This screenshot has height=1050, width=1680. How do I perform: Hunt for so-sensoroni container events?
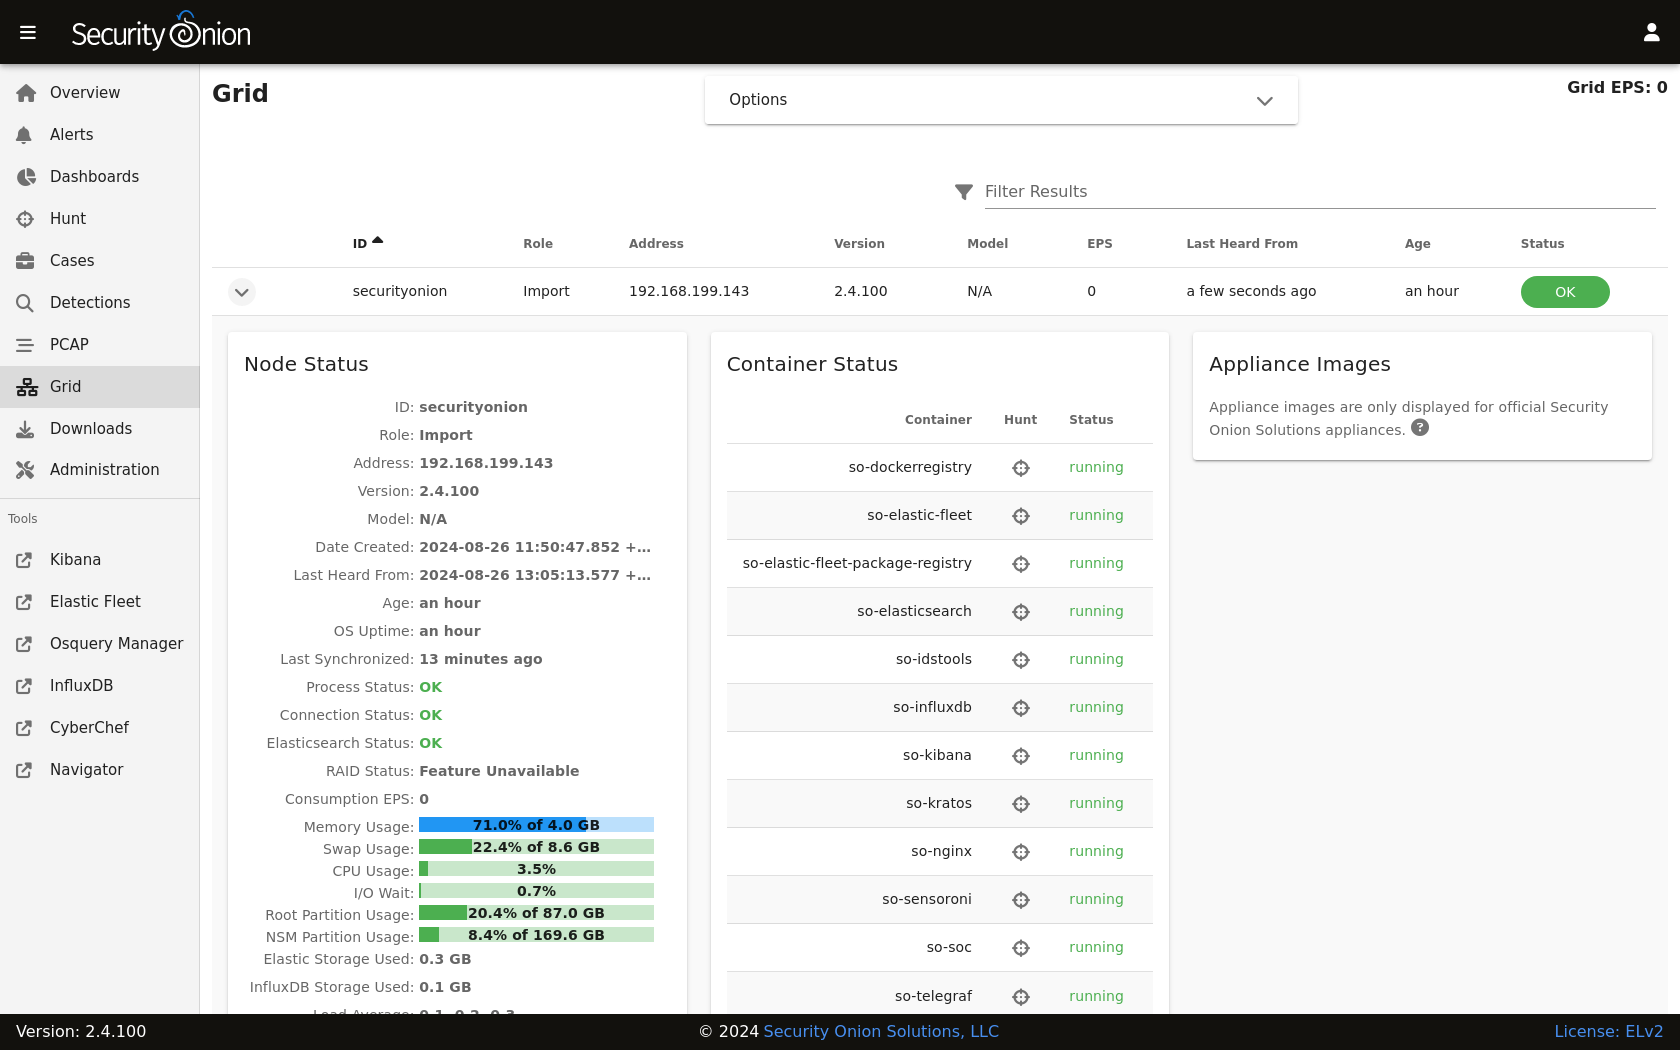[x=1021, y=900]
